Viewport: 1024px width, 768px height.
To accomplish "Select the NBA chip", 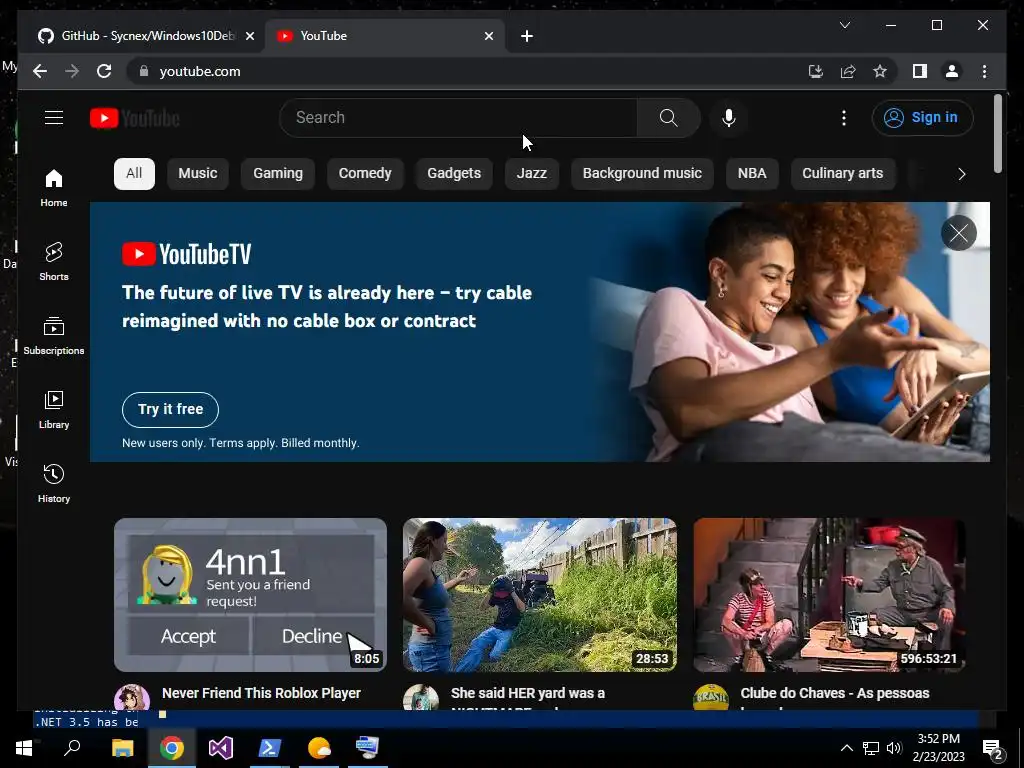I will (x=752, y=174).
